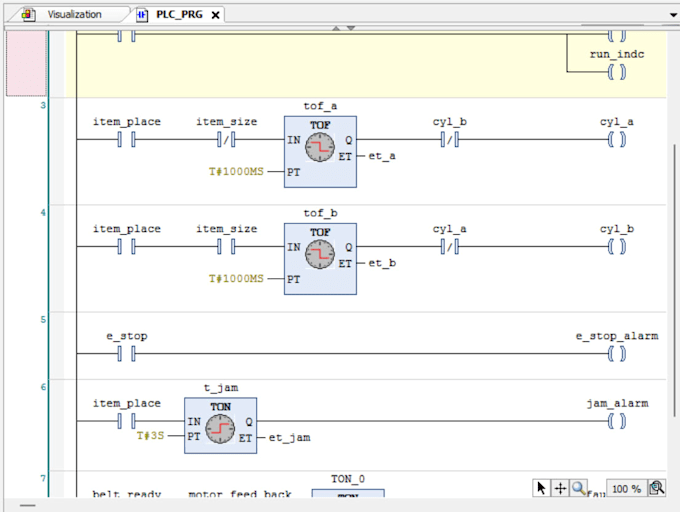The height and width of the screenshot is (512, 680).
Task: Click the T#1000MS value of tof_a
Action: click(x=236, y=172)
